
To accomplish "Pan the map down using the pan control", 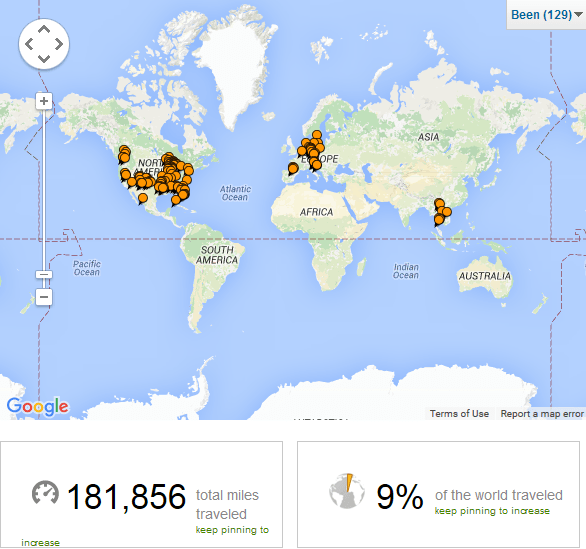I will point(44,59).
